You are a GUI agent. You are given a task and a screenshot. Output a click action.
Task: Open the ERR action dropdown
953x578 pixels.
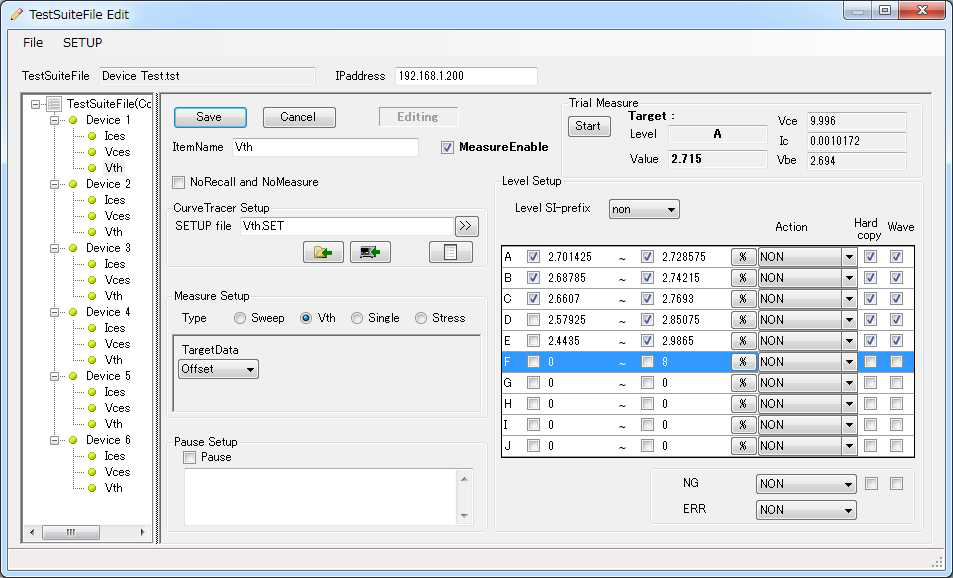tap(806, 510)
